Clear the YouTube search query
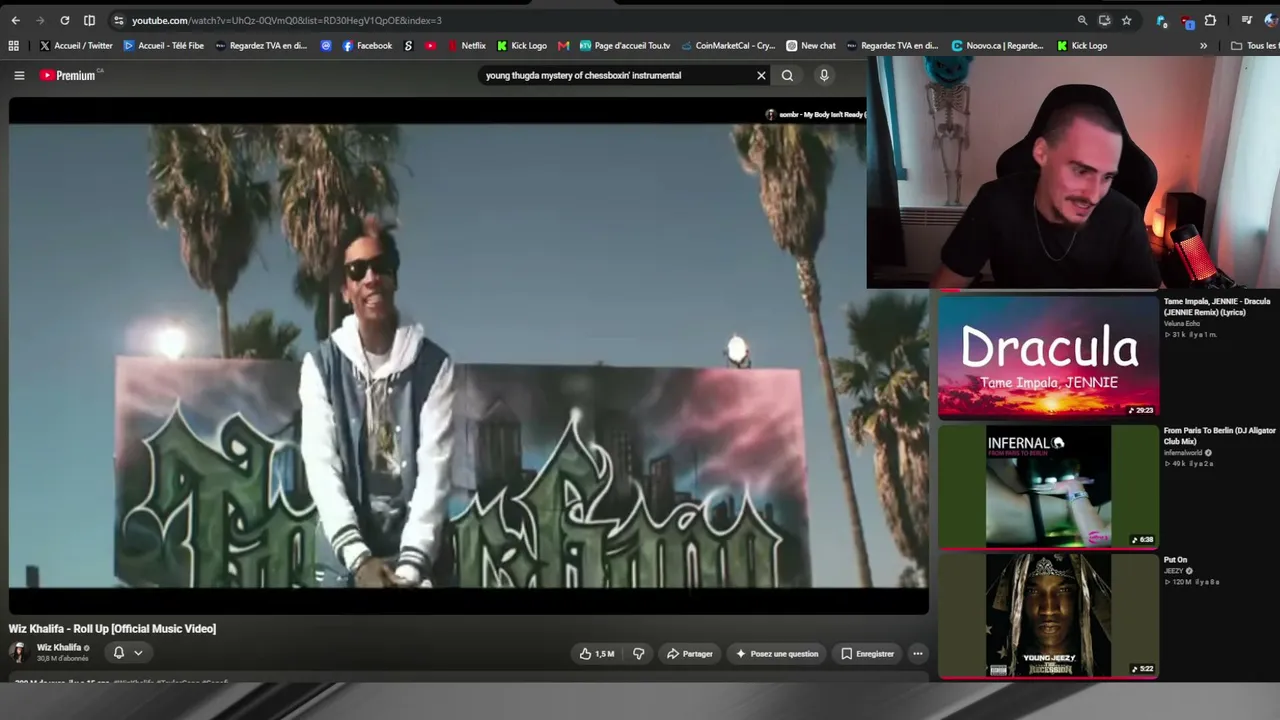 [x=761, y=75]
